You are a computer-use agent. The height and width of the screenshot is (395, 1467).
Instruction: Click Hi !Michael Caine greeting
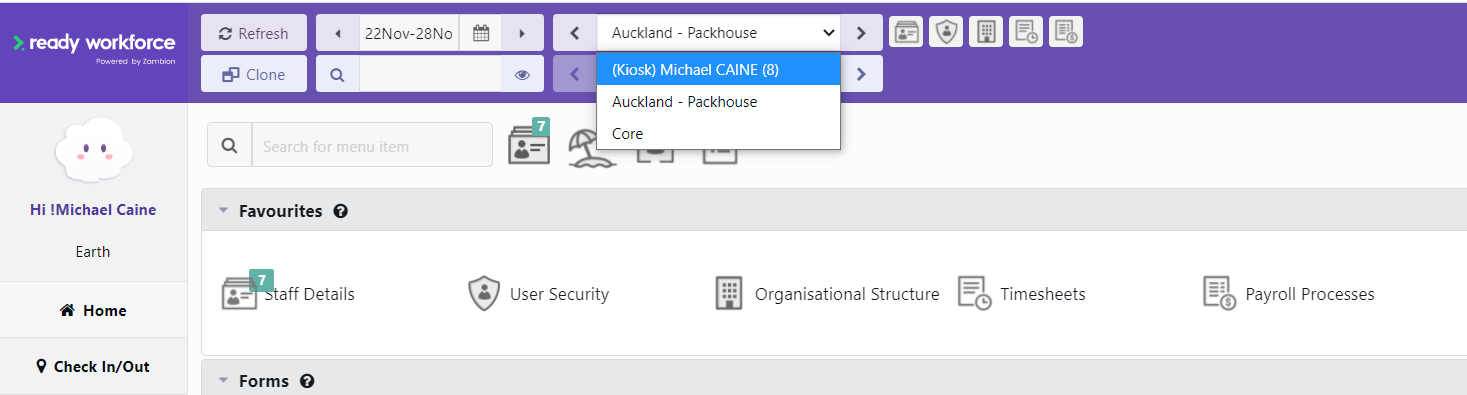tap(93, 210)
